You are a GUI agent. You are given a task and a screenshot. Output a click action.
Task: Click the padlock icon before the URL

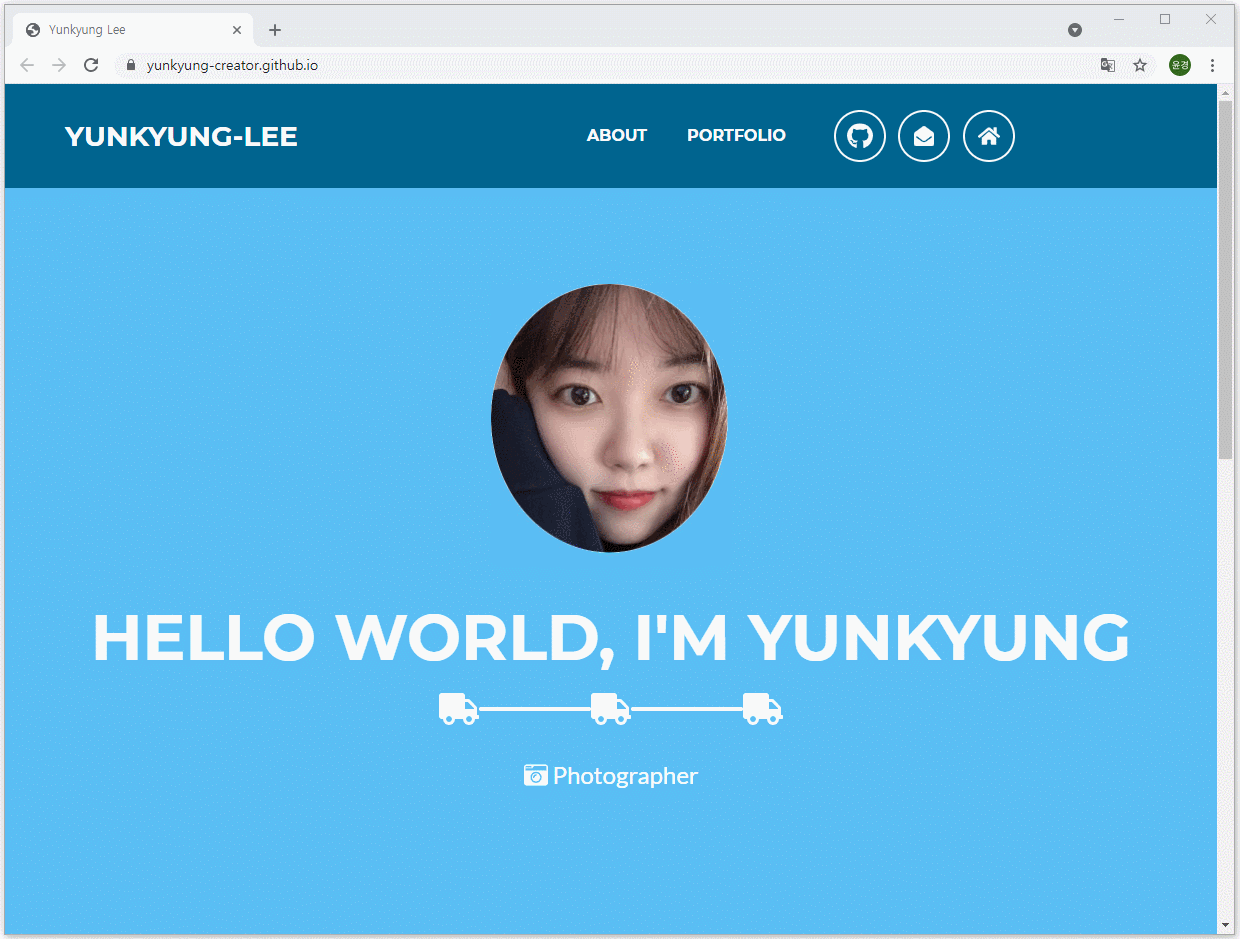point(130,65)
